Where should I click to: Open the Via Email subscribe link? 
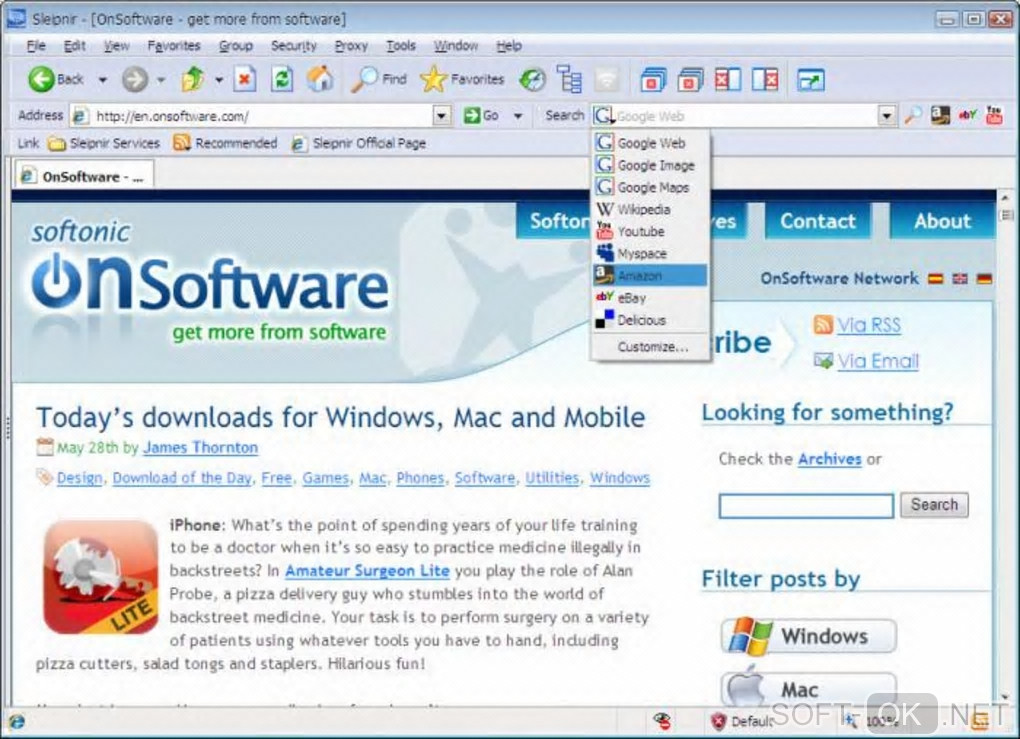pos(878,360)
